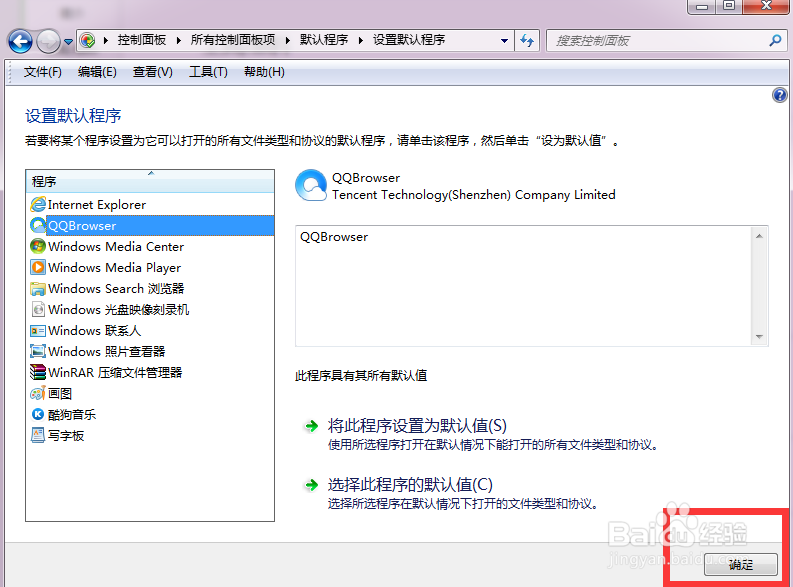Open the 帮助(H) menu
Screen dimensions: 793x587
(264, 72)
